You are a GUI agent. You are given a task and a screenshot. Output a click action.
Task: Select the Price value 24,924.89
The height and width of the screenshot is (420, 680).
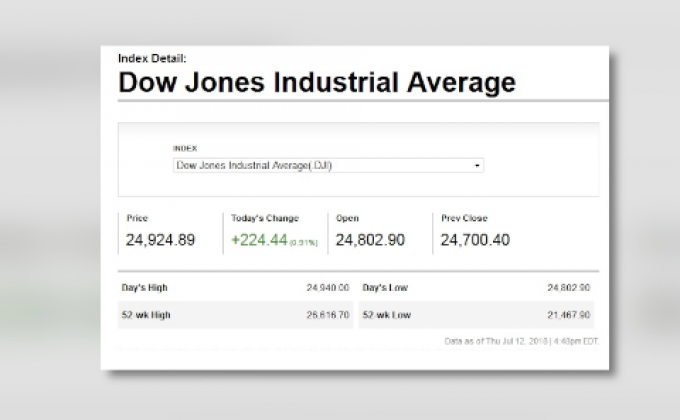(160, 240)
